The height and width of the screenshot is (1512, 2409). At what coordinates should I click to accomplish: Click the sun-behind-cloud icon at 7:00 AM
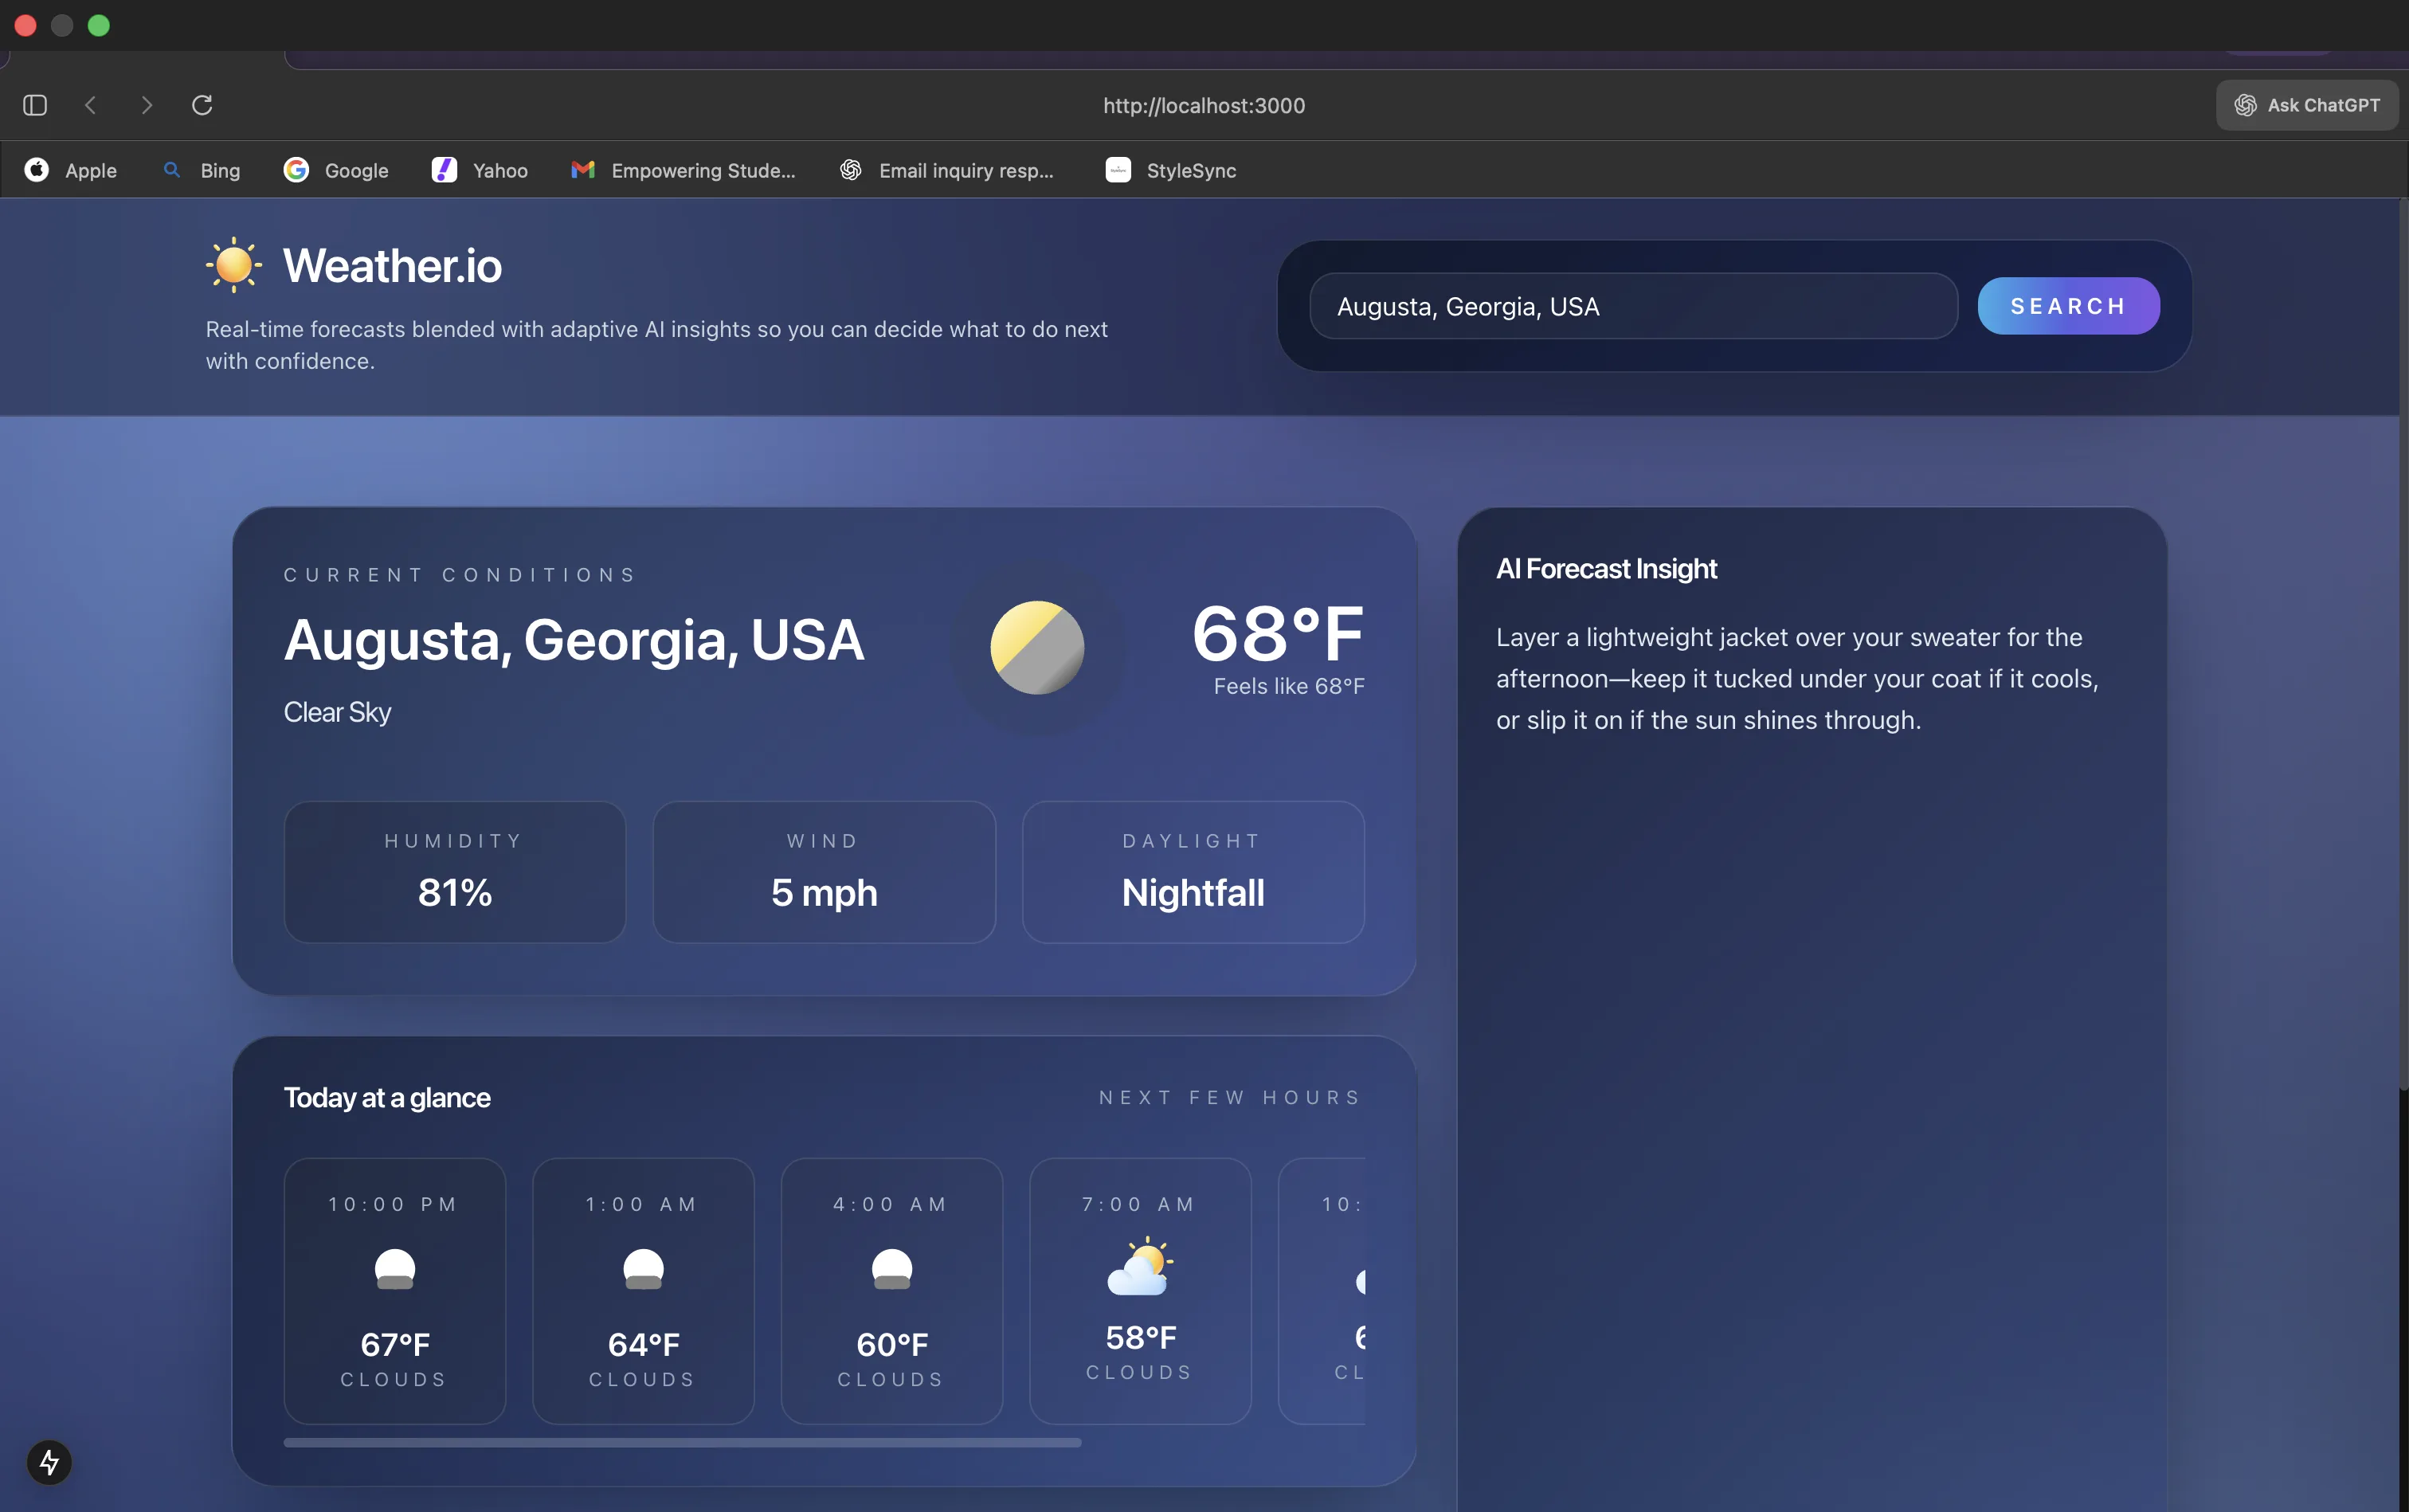point(1139,1265)
